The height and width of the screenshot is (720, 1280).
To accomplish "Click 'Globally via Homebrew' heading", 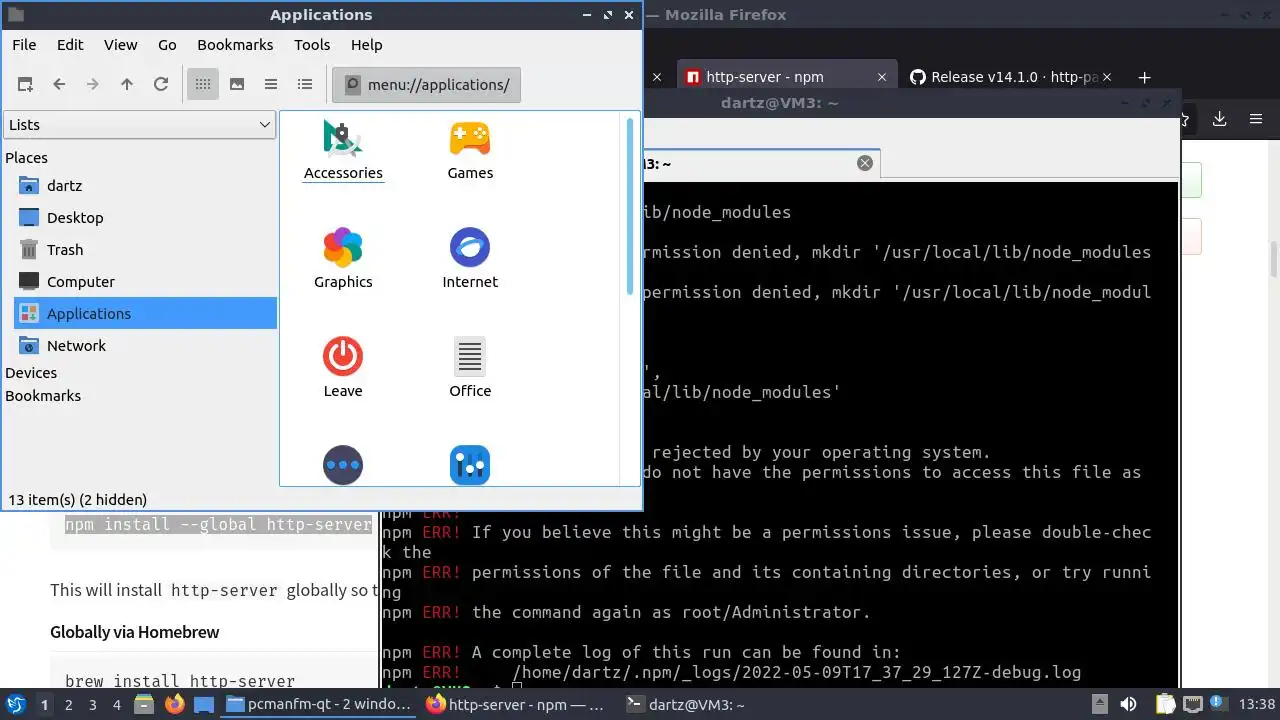I will 135,632.
